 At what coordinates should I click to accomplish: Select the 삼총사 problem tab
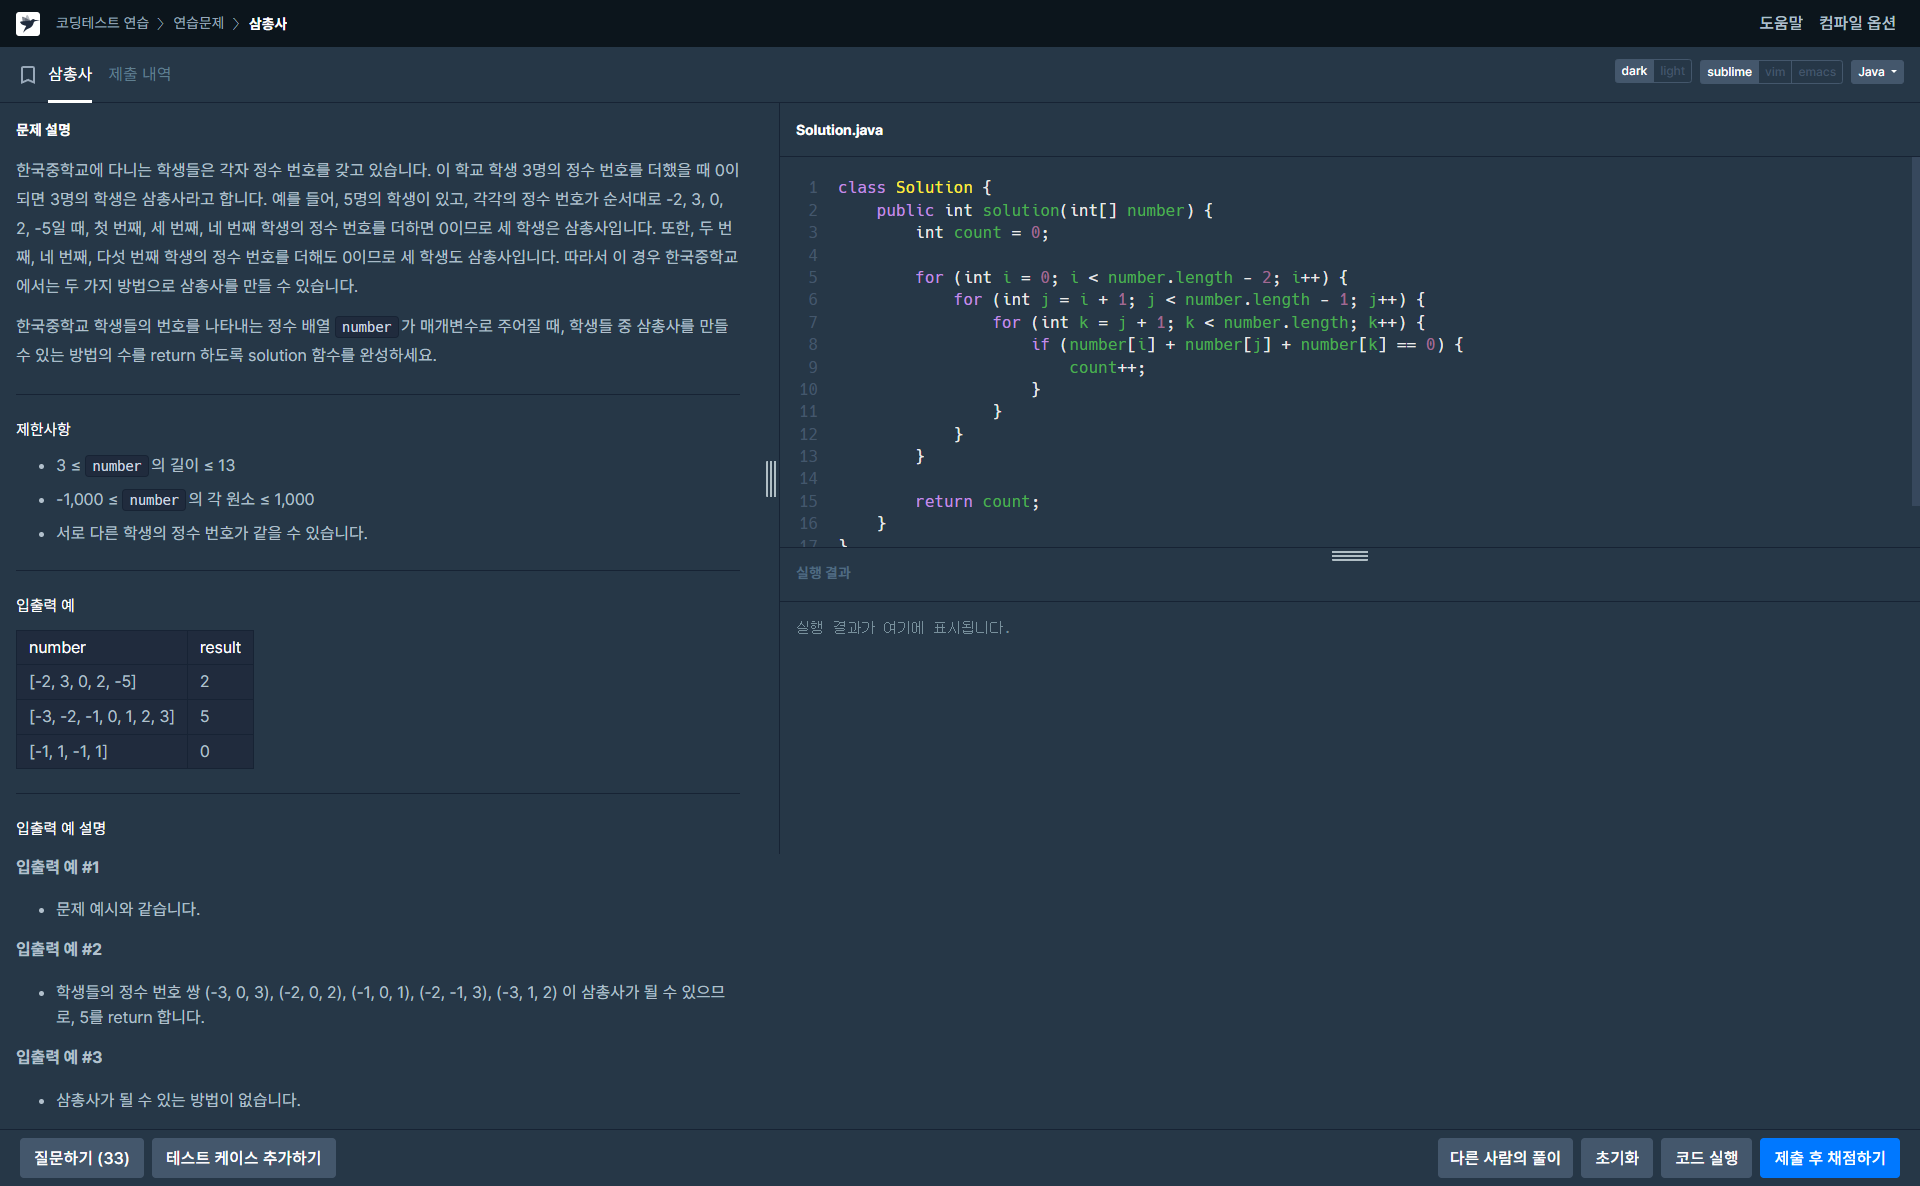[70, 74]
